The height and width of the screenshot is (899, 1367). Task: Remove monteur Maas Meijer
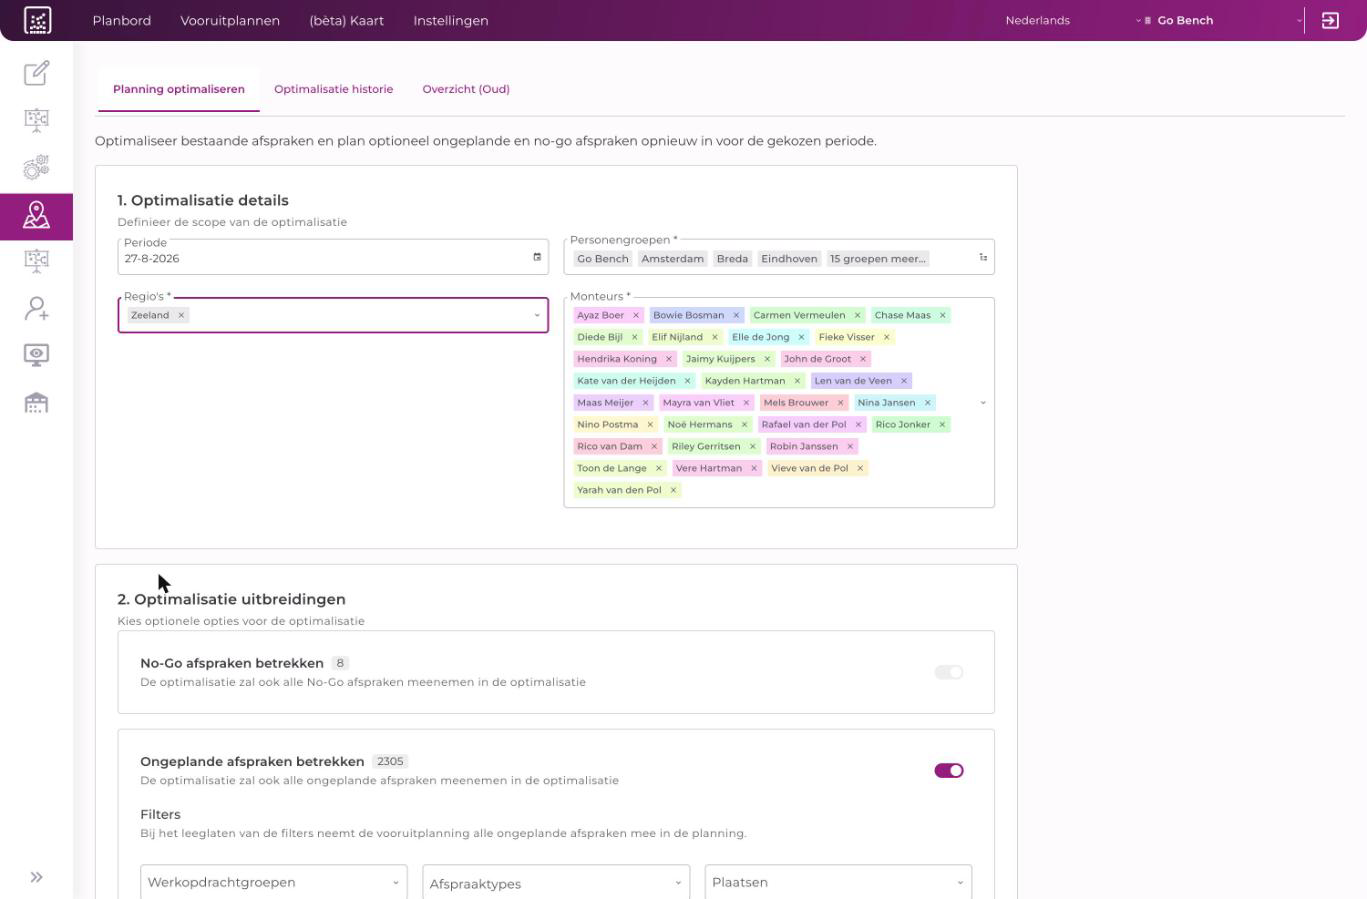tap(645, 403)
